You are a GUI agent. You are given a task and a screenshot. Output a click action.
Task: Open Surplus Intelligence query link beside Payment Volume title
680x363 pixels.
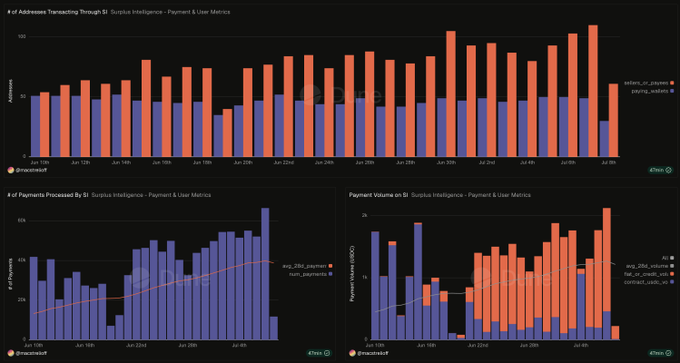click(471, 195)
